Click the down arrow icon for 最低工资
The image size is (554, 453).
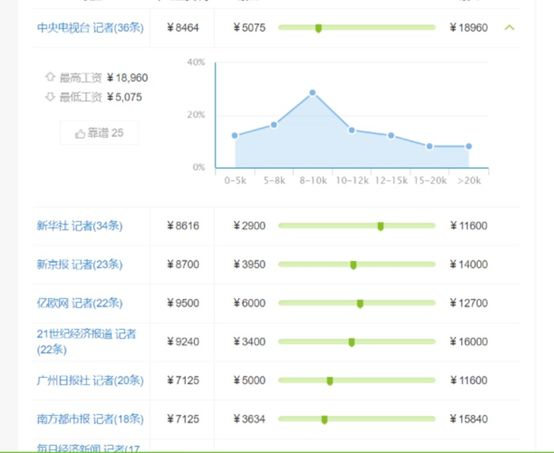(x=50, y=96)
